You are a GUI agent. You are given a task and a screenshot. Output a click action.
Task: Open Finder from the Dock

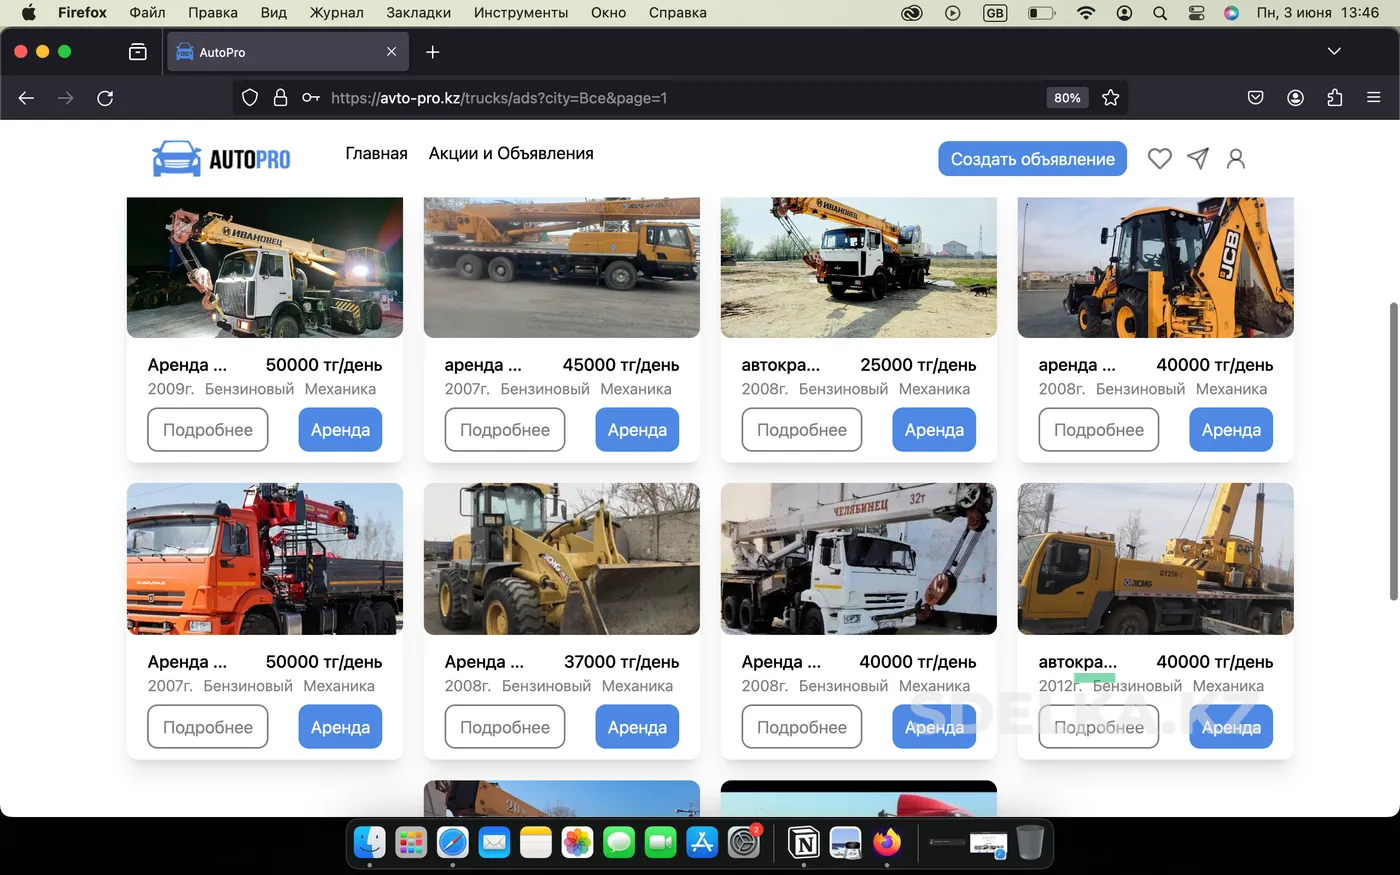(370, 843)
